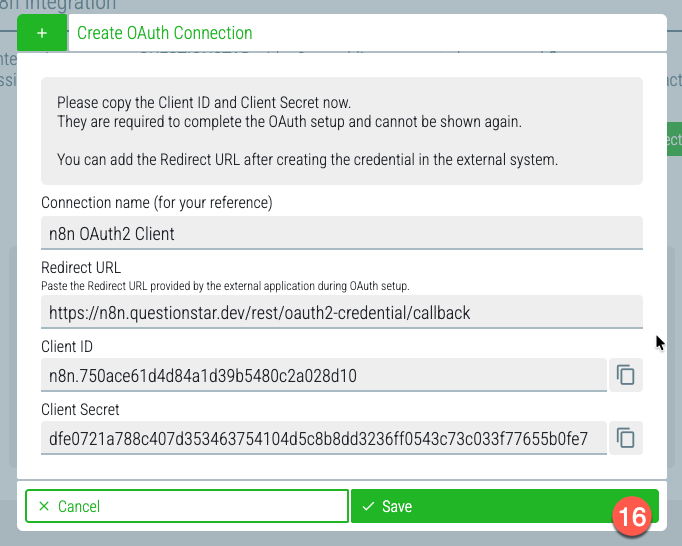Click 'Please copy the Client ID' notice text
Image resolution: width=682 pixels, height=546 pixels.
pyautogui.click(x=204, y=103)
